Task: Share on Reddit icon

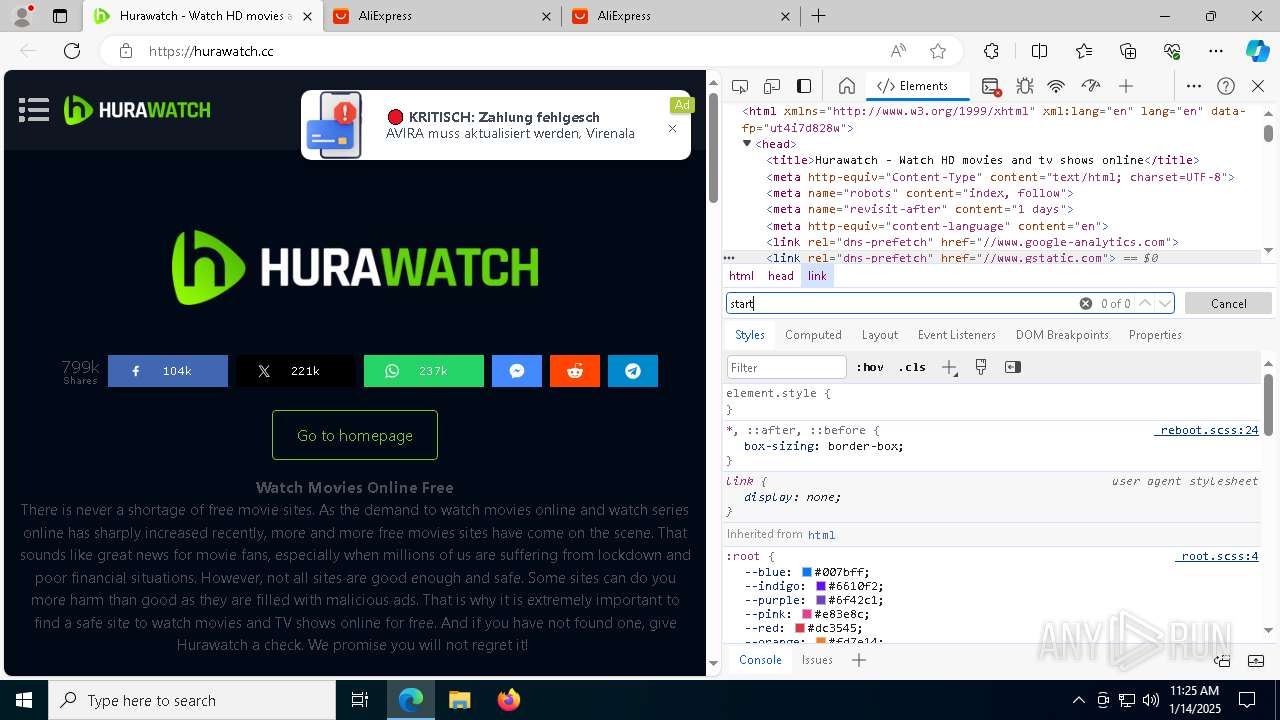Action: 575,371
